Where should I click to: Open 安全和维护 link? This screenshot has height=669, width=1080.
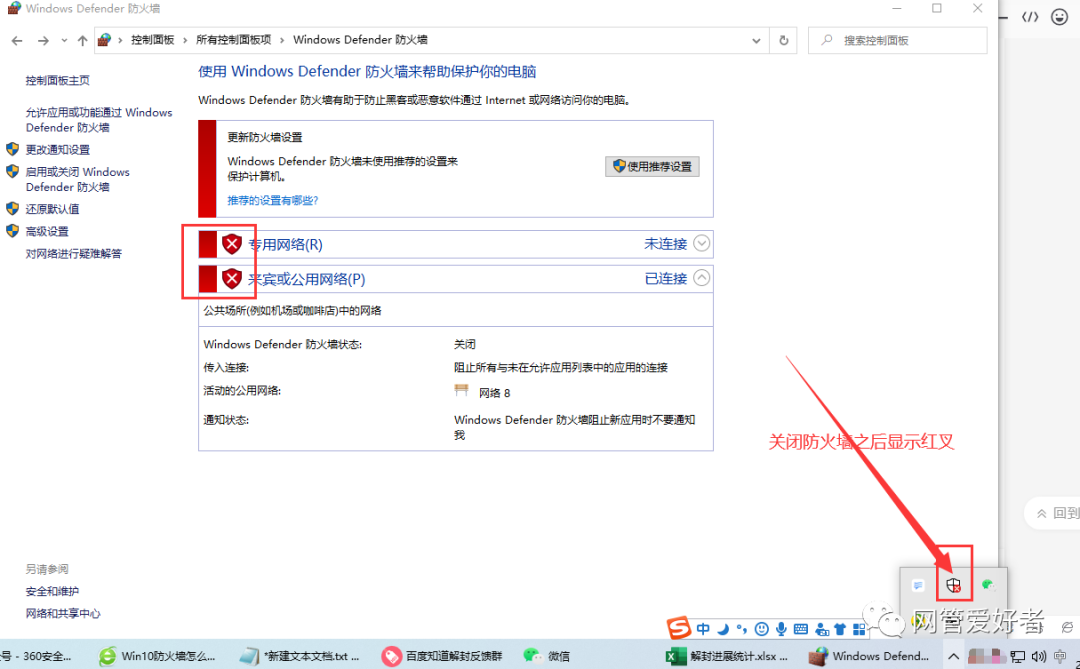(x=52, y=591)
